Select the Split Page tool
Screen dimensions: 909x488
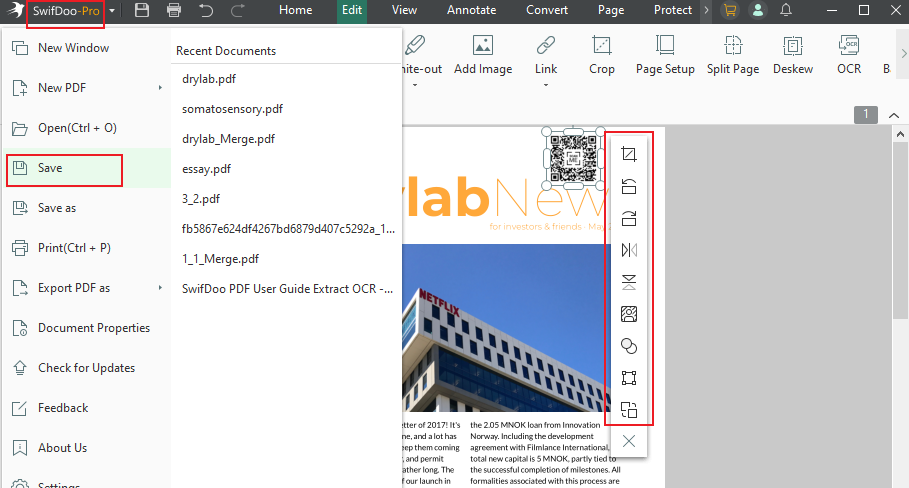pos(733,56)
